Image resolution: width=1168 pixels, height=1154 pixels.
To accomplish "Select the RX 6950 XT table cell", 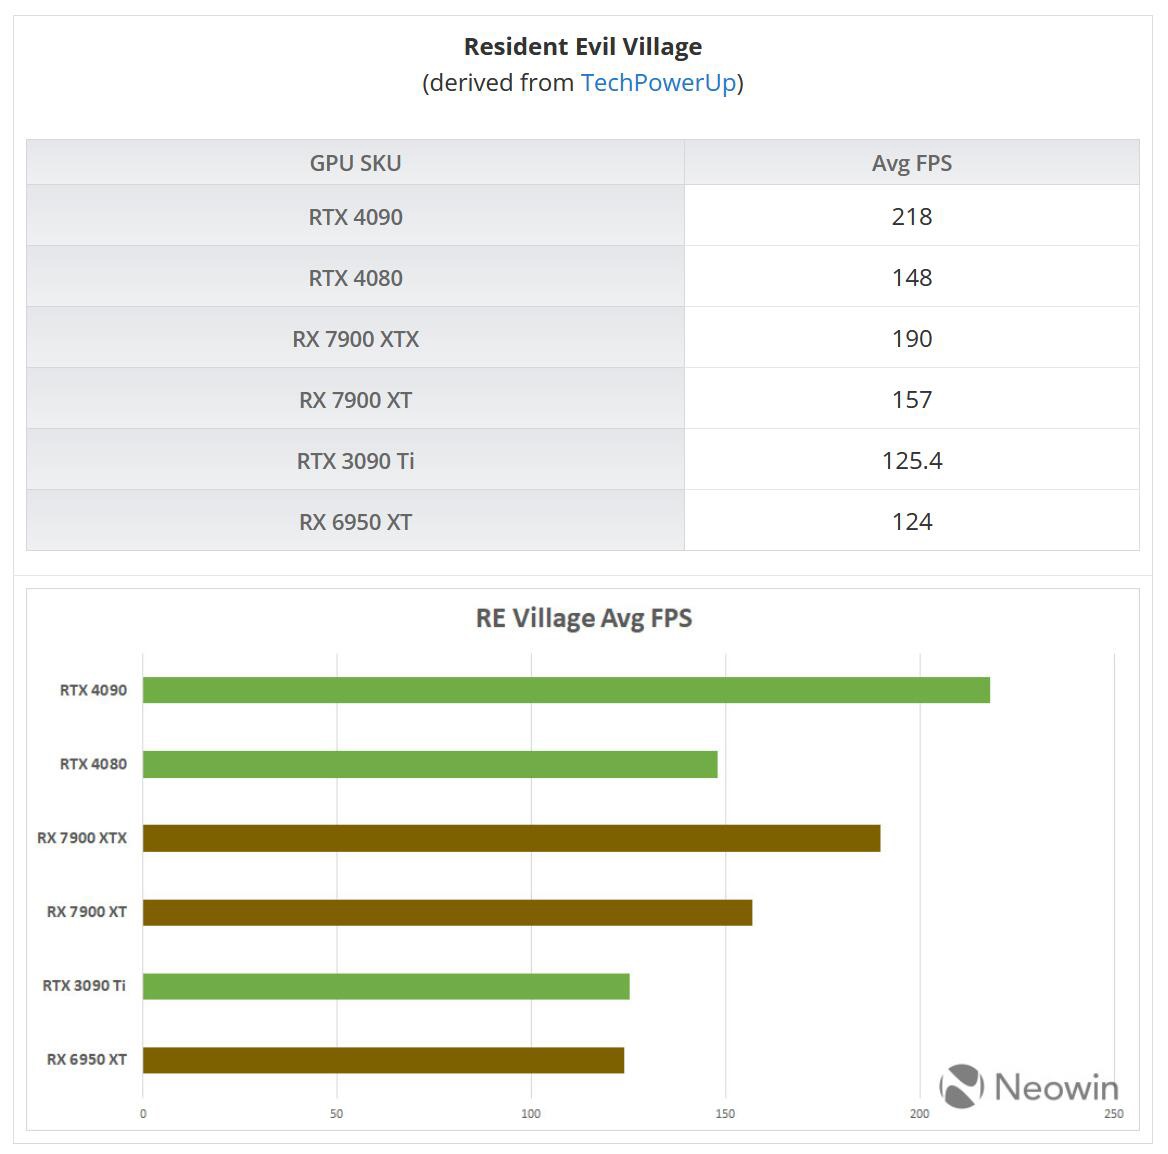I will coord(355,521).
